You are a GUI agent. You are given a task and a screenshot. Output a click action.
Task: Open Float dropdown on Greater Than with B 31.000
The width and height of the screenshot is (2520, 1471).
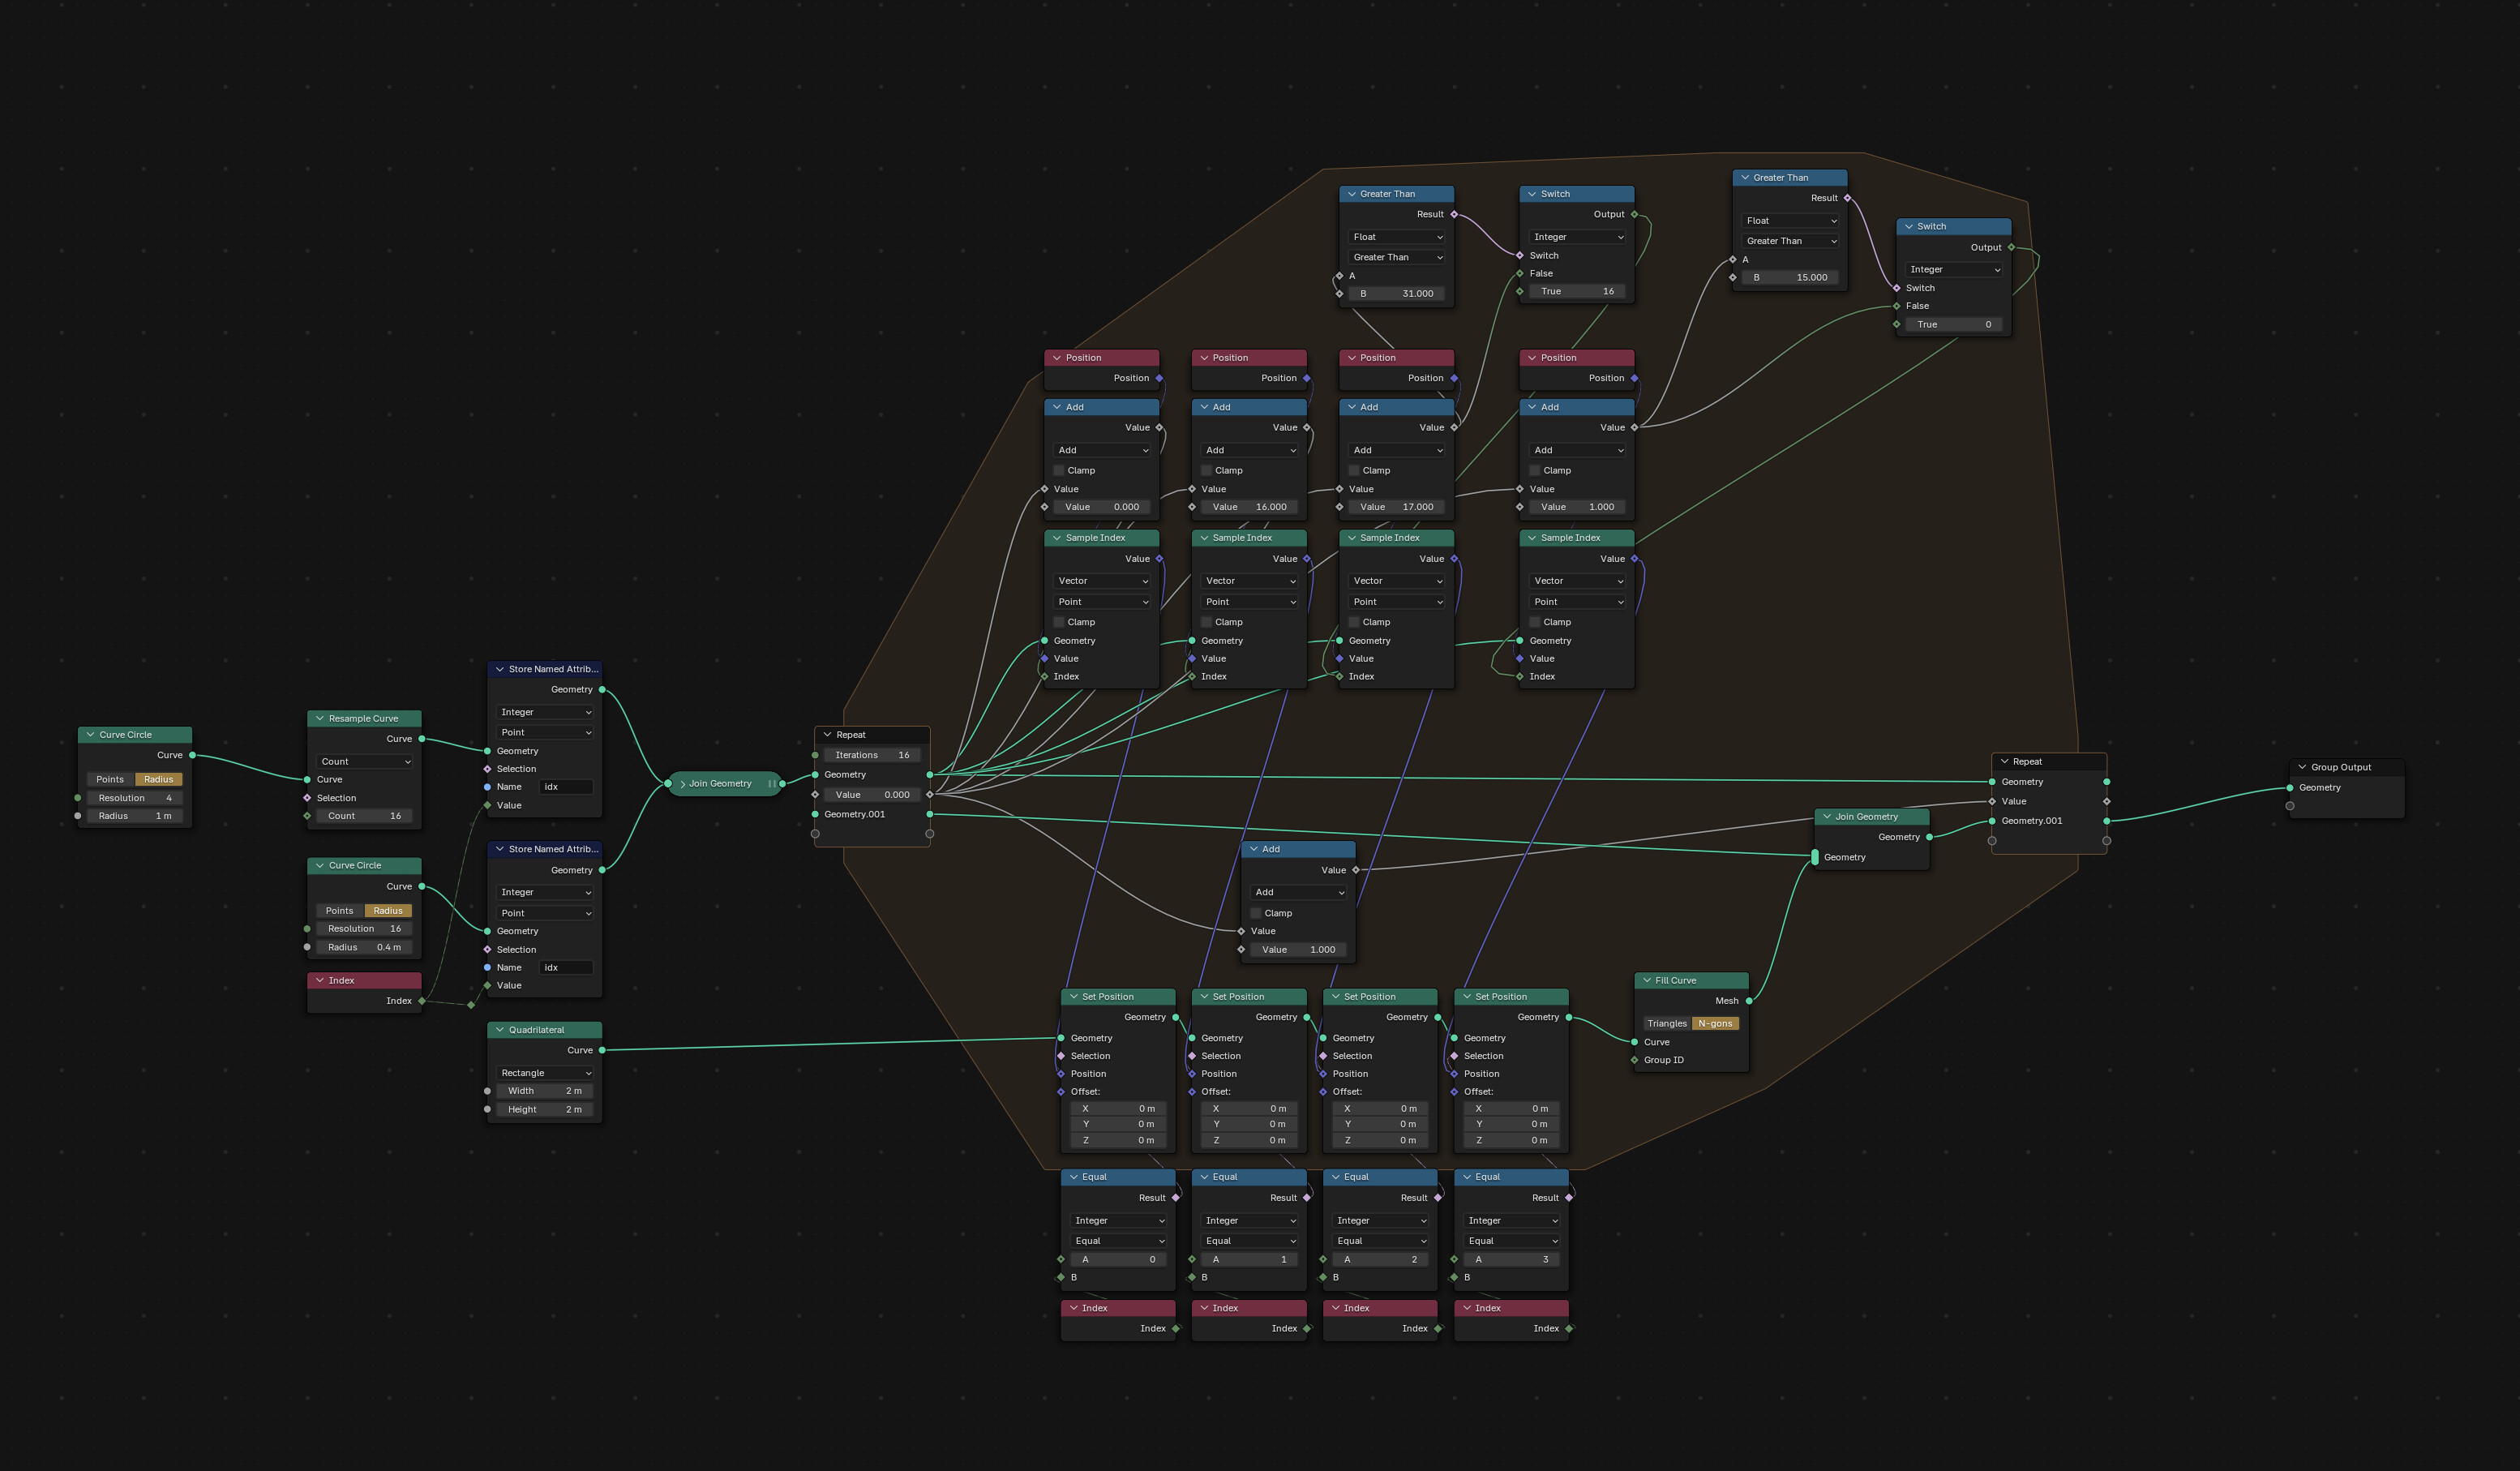(1397, 237)
